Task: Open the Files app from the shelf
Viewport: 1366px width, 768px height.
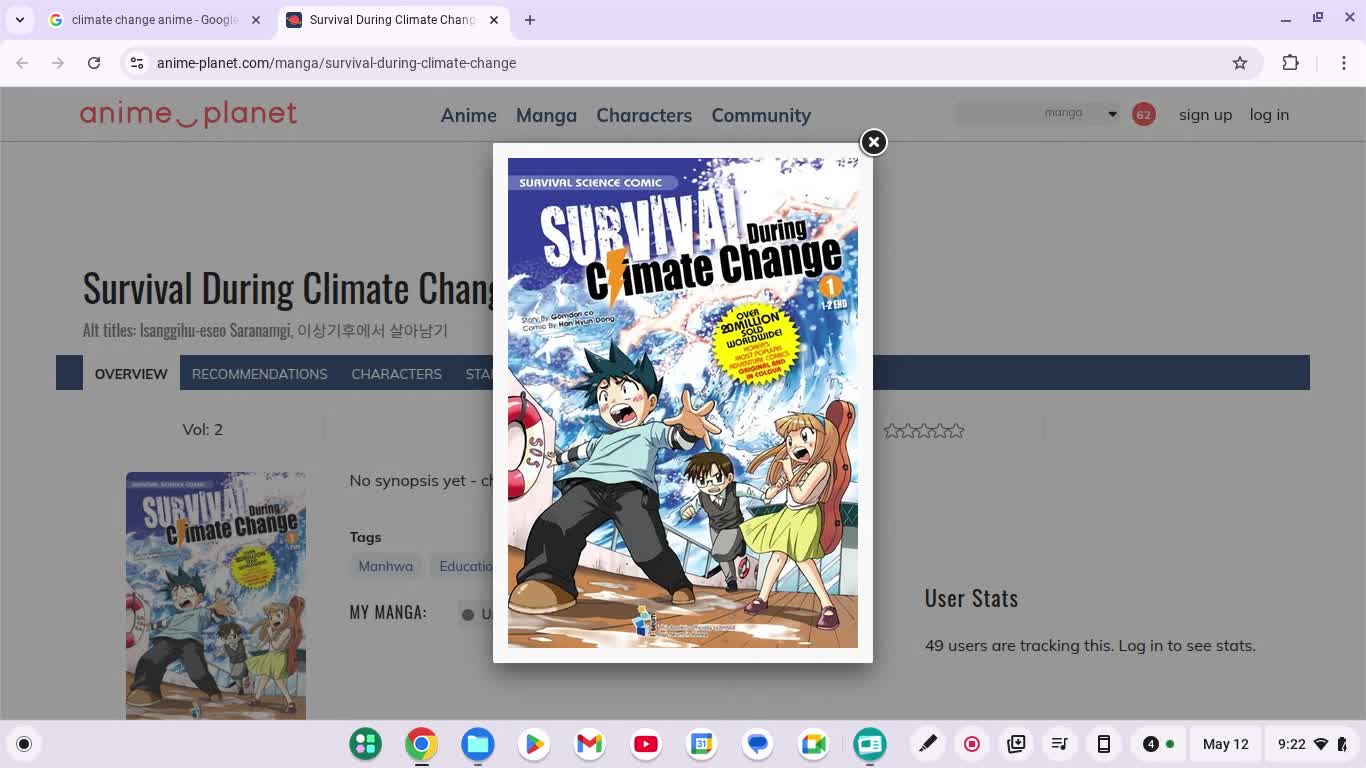Action: 478,744
